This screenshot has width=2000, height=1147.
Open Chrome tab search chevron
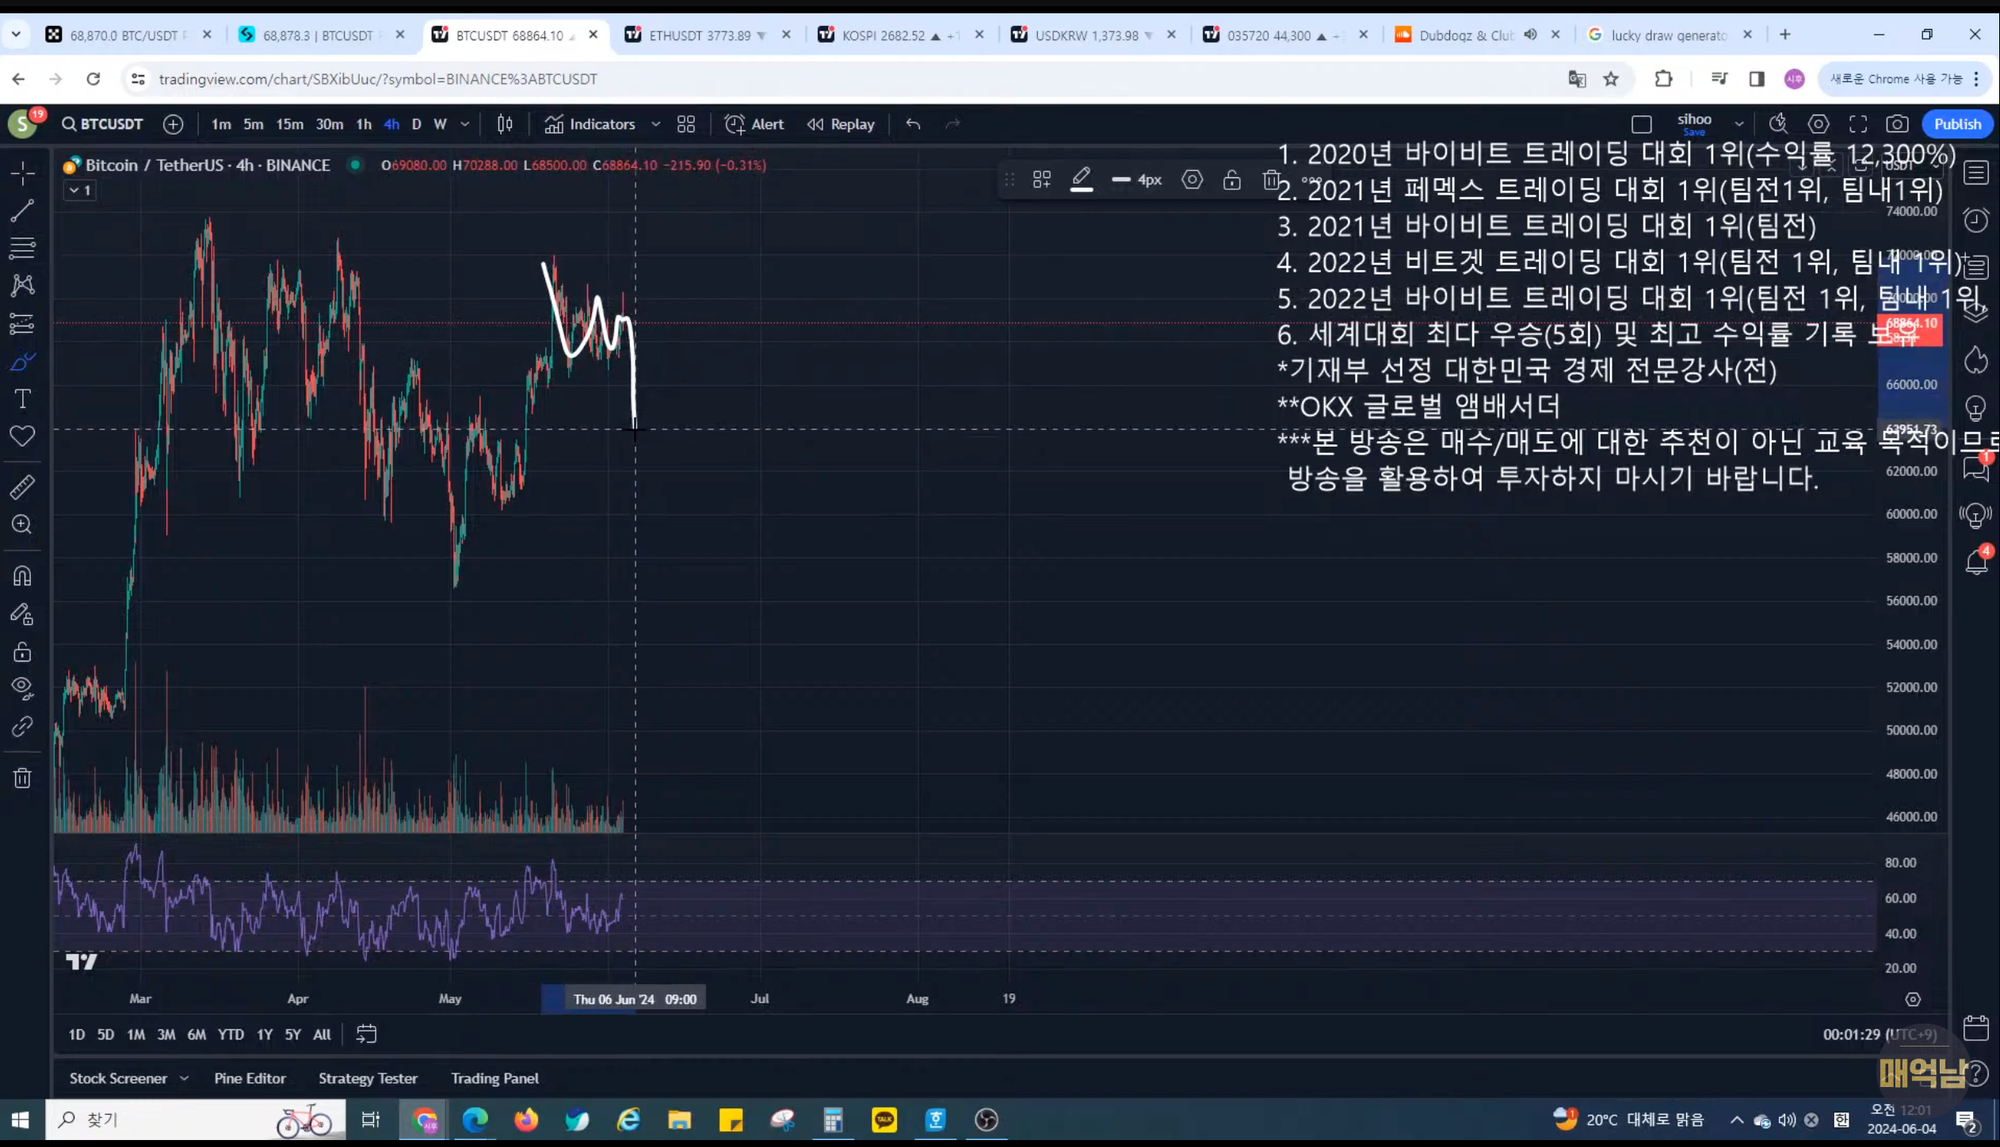click(x=16, y=35)
